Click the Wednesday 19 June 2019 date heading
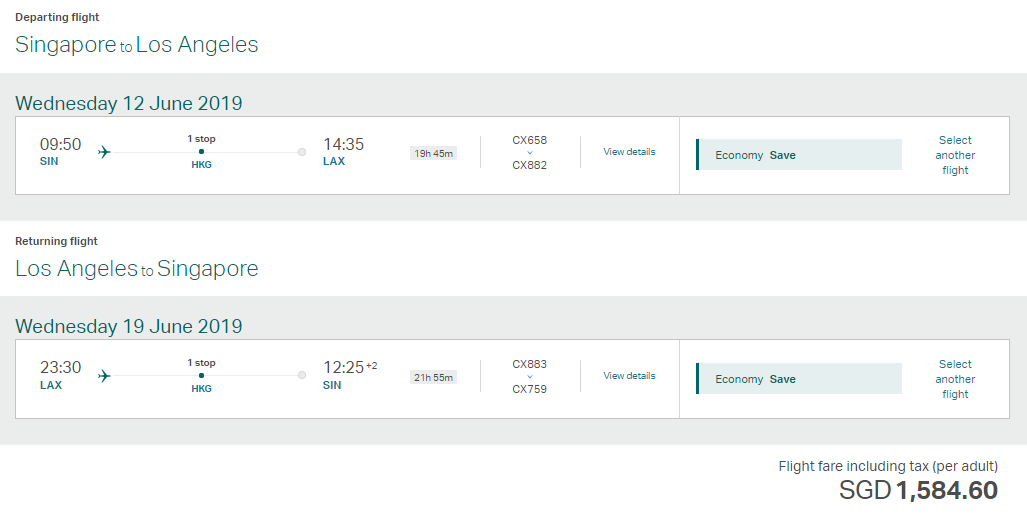 (x=129, y=326)
